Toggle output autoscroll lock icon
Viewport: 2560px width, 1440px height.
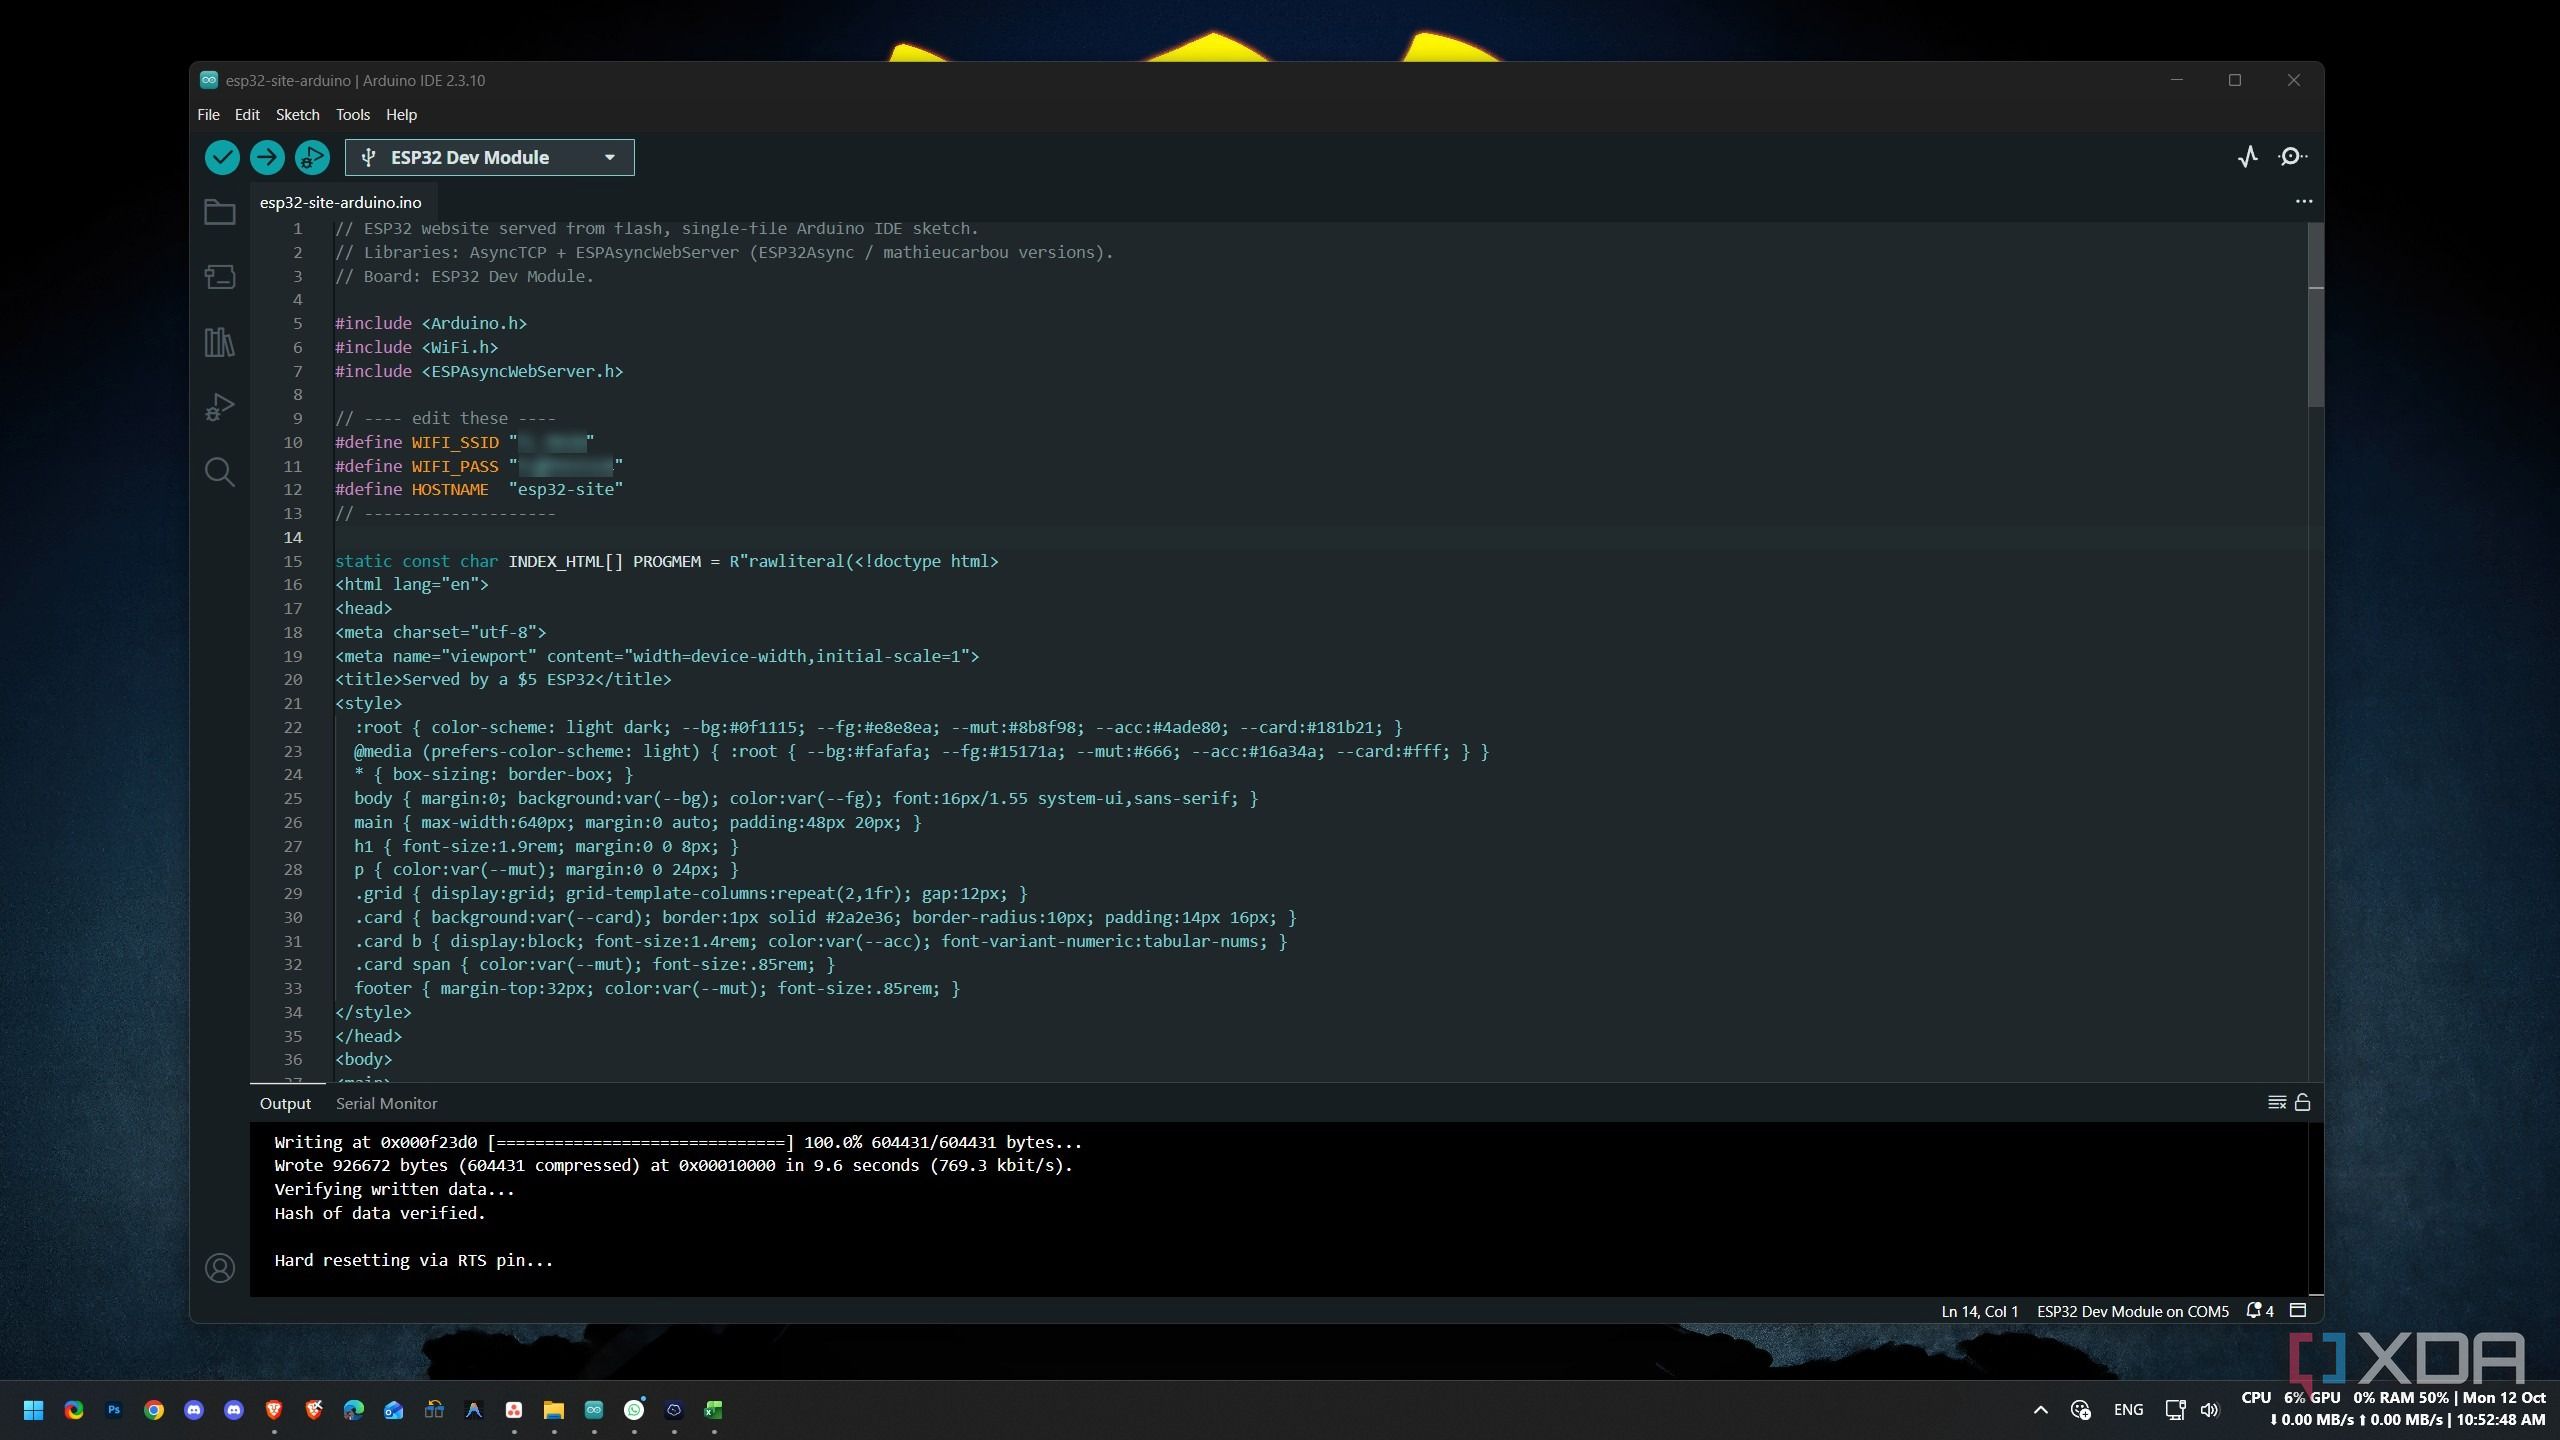tap(2303, 1103)
